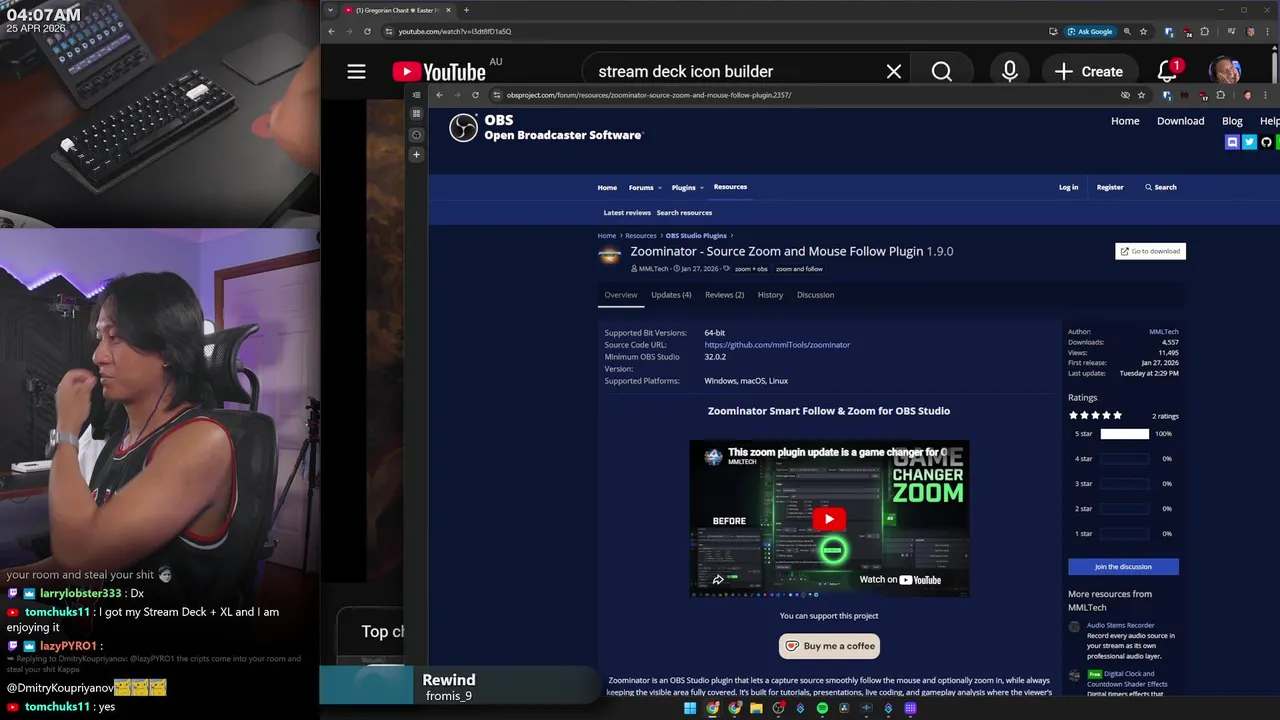Open Chrome extensions puzzle icon in YouTube window
The height and width of the screenshot is (720, 1280).
click(1204, 31)
